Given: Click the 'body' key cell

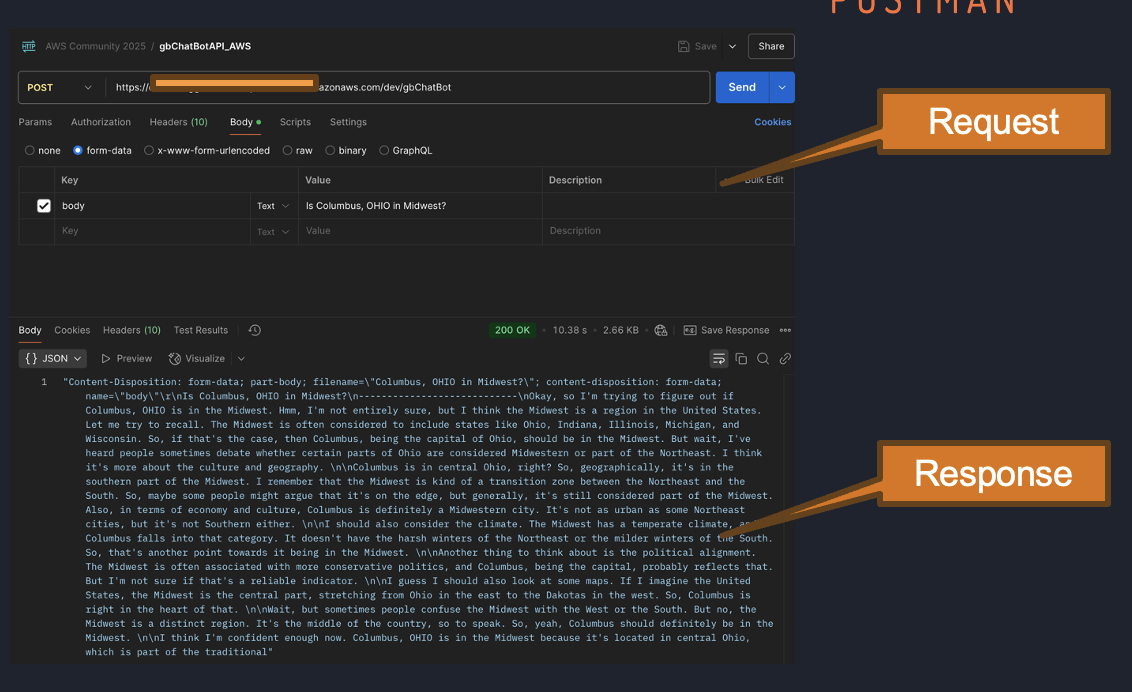Looking at the screenshot, I should pos(152,206).
